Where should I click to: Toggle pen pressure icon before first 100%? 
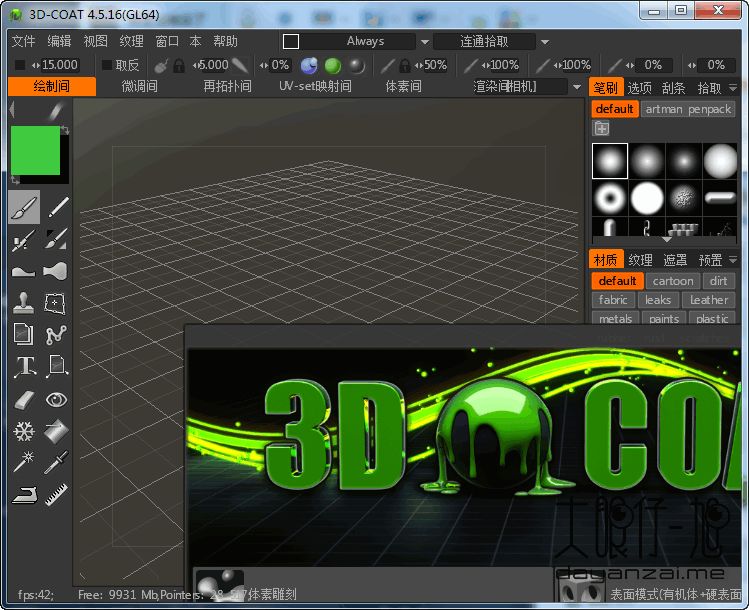tap(471, 65)
